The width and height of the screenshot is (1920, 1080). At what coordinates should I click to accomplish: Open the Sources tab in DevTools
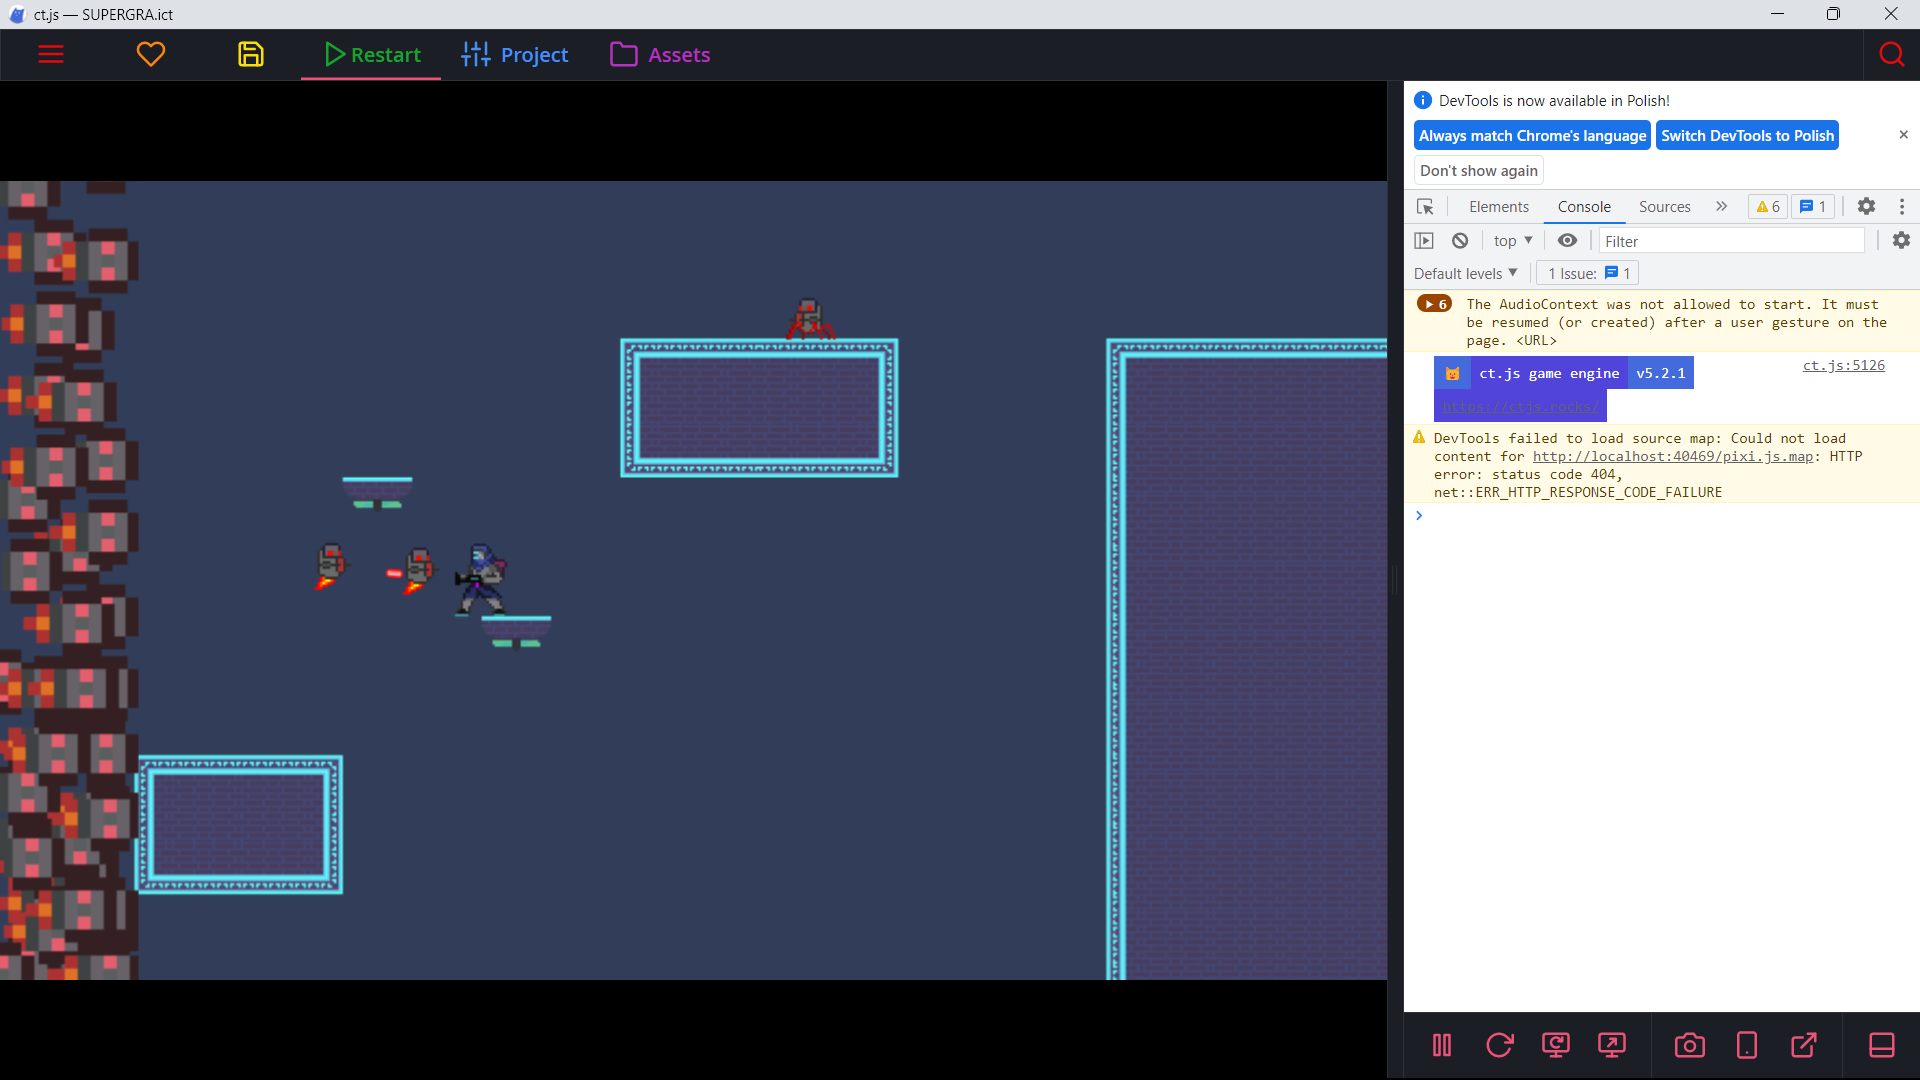coord(1664,207)
